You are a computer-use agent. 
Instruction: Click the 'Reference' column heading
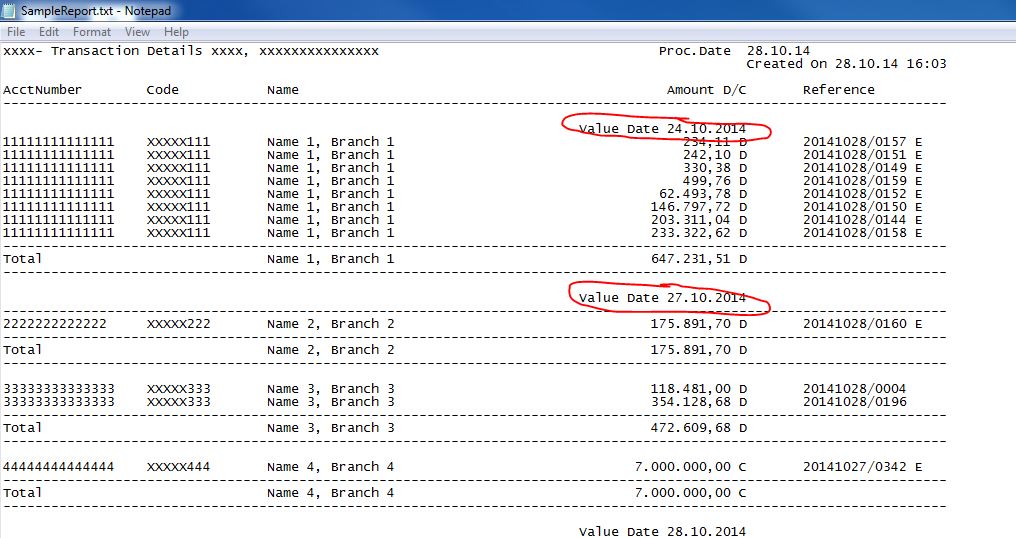[x=838, y=90]
